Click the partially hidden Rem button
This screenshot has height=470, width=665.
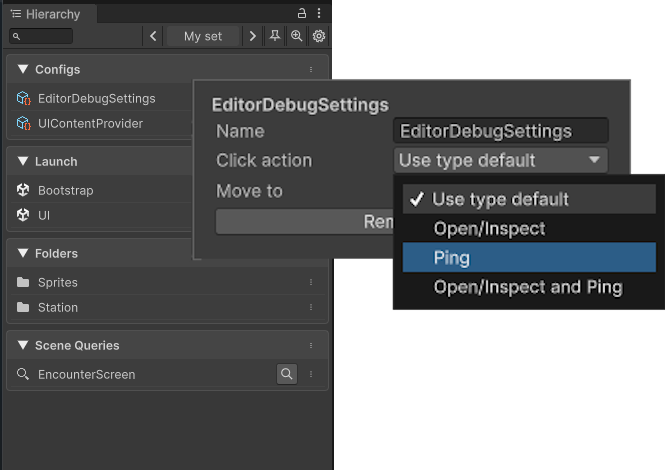point(305,221)
